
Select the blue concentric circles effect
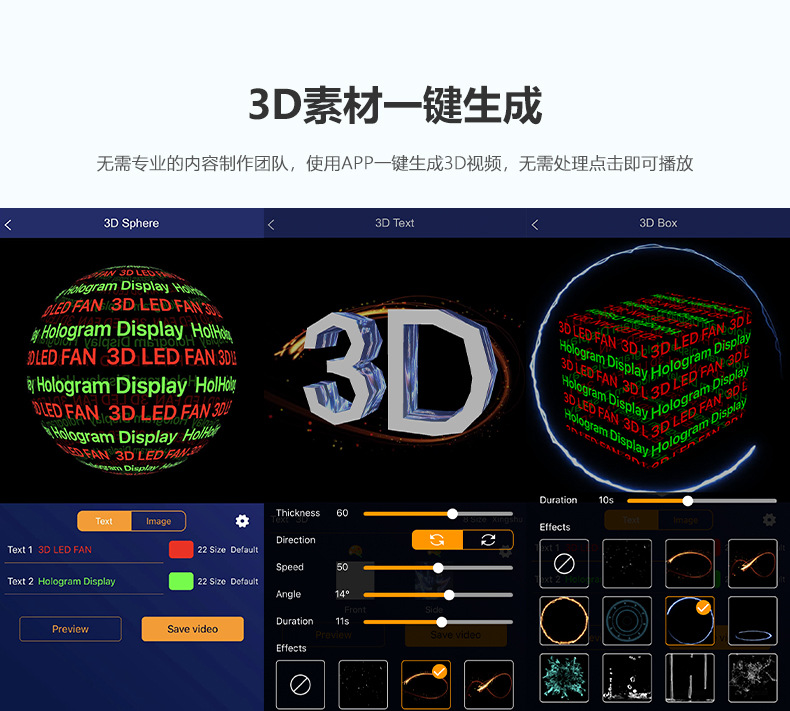click(x=627, y=621)
